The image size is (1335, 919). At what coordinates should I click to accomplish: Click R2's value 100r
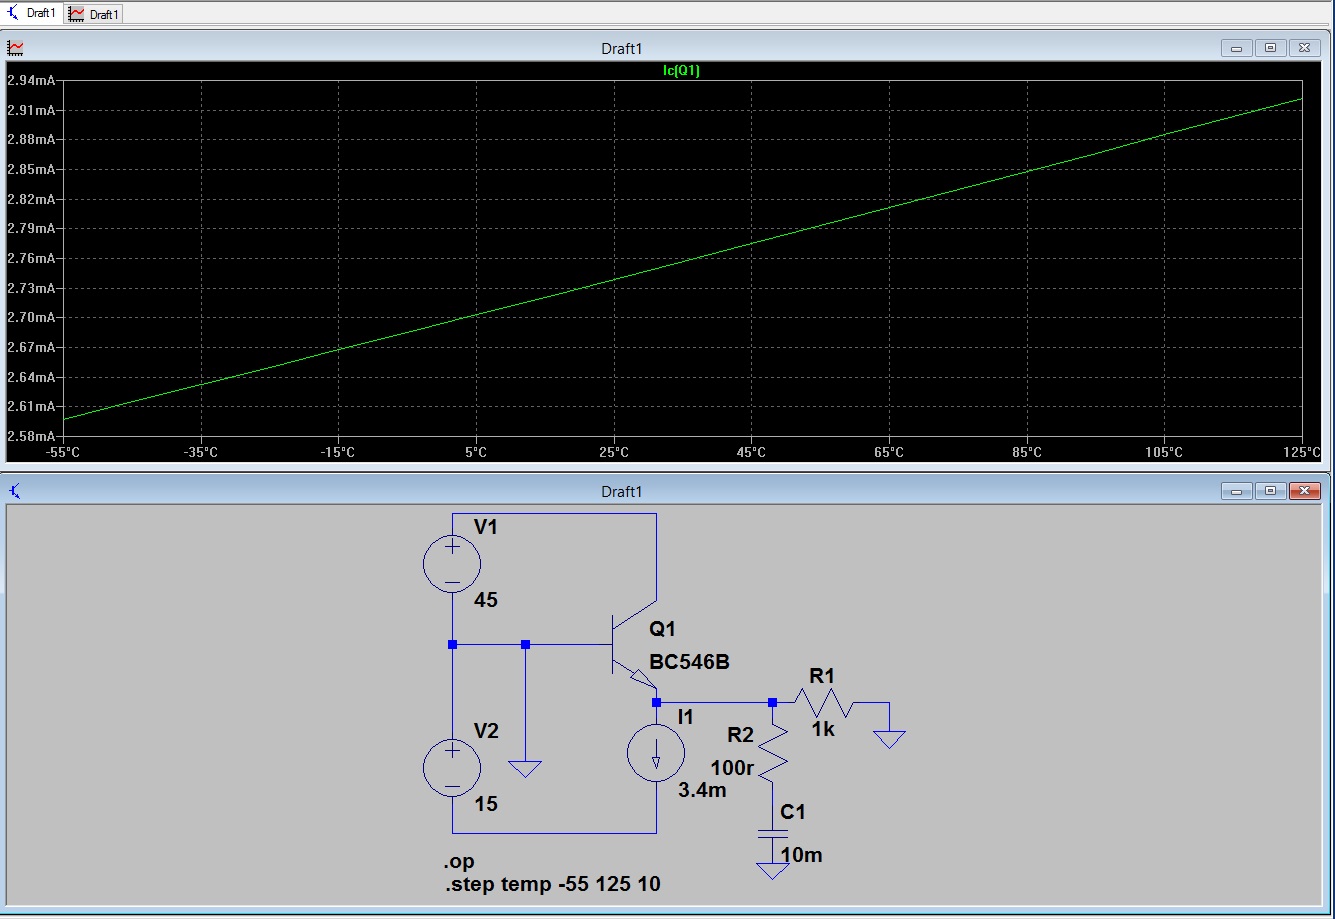pos(732,768)
